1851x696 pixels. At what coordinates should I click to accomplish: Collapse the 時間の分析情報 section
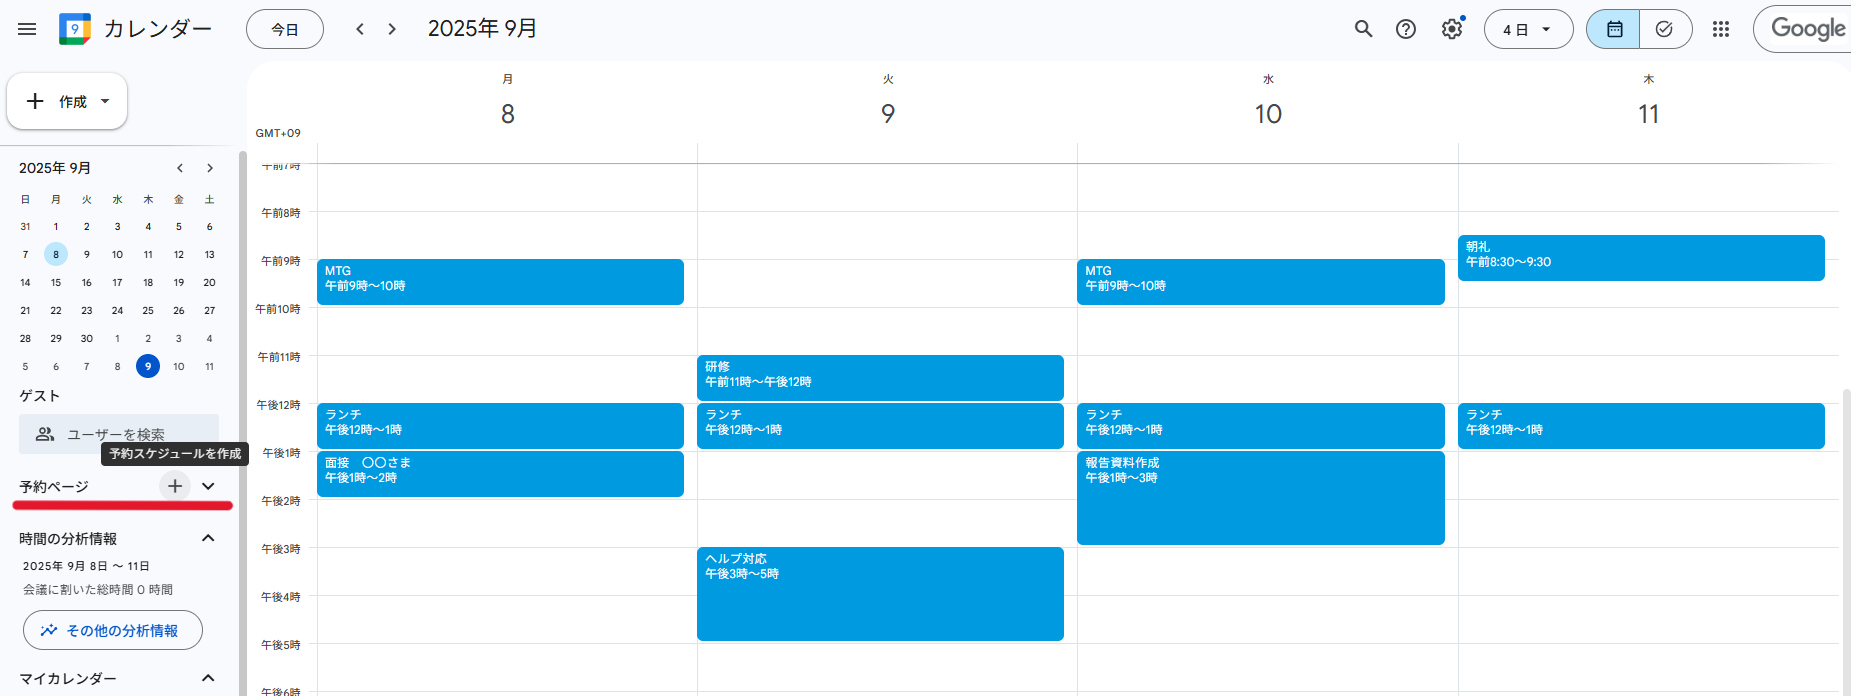pos(208,538)
